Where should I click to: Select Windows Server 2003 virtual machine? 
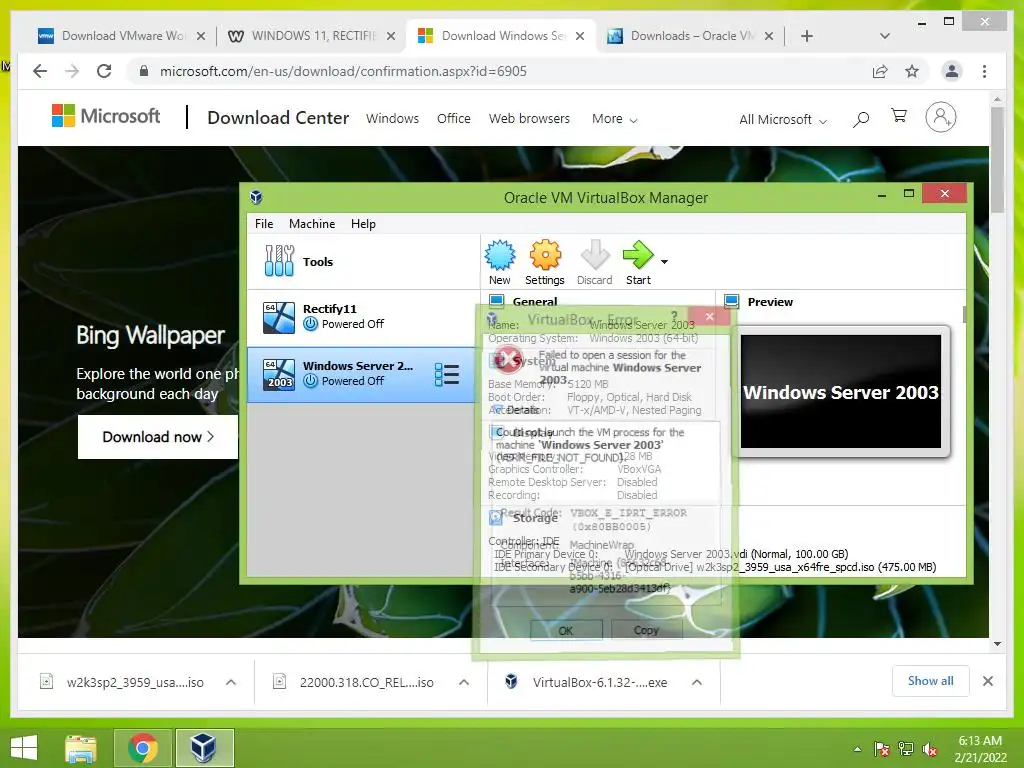coord(363,375)
